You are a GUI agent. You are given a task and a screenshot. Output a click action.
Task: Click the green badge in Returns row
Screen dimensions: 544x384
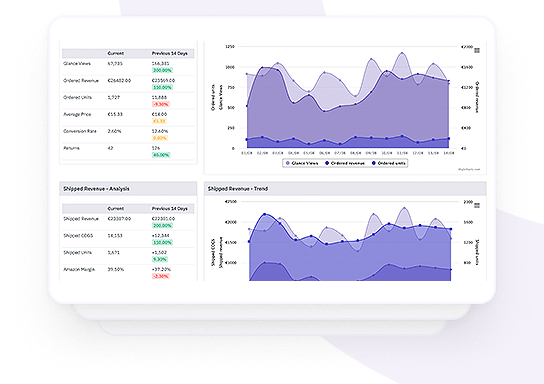coord(161,155)
